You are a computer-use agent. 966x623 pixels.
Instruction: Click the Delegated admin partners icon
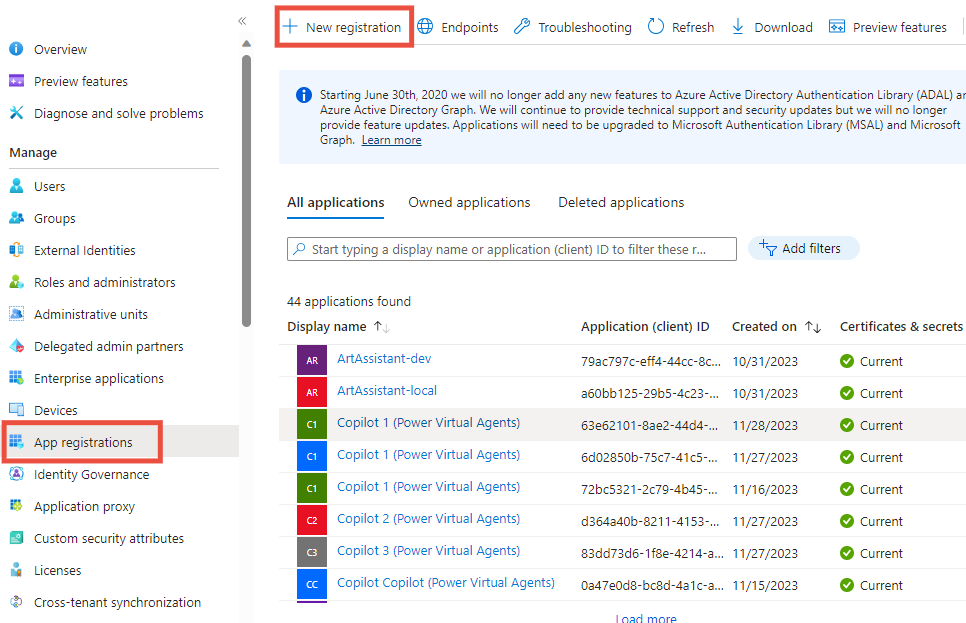pos(17,346)
